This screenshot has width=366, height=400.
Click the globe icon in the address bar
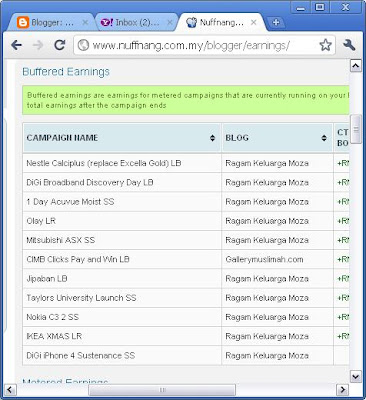click(83, 45)
